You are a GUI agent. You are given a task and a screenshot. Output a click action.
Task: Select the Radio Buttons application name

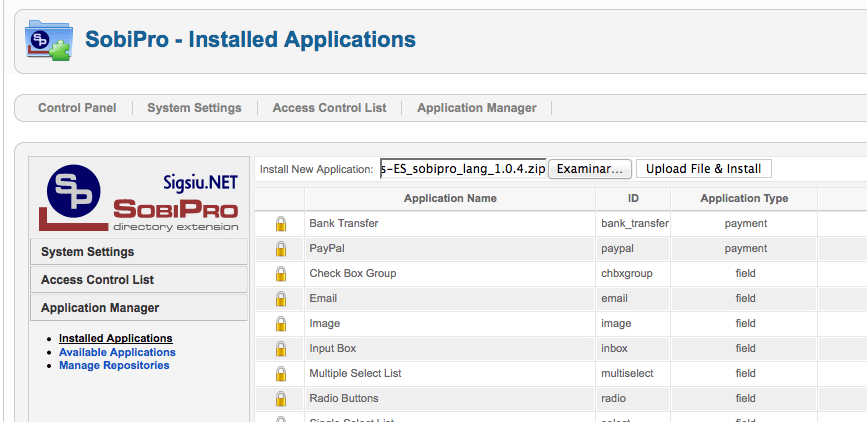tap(344, 398)
